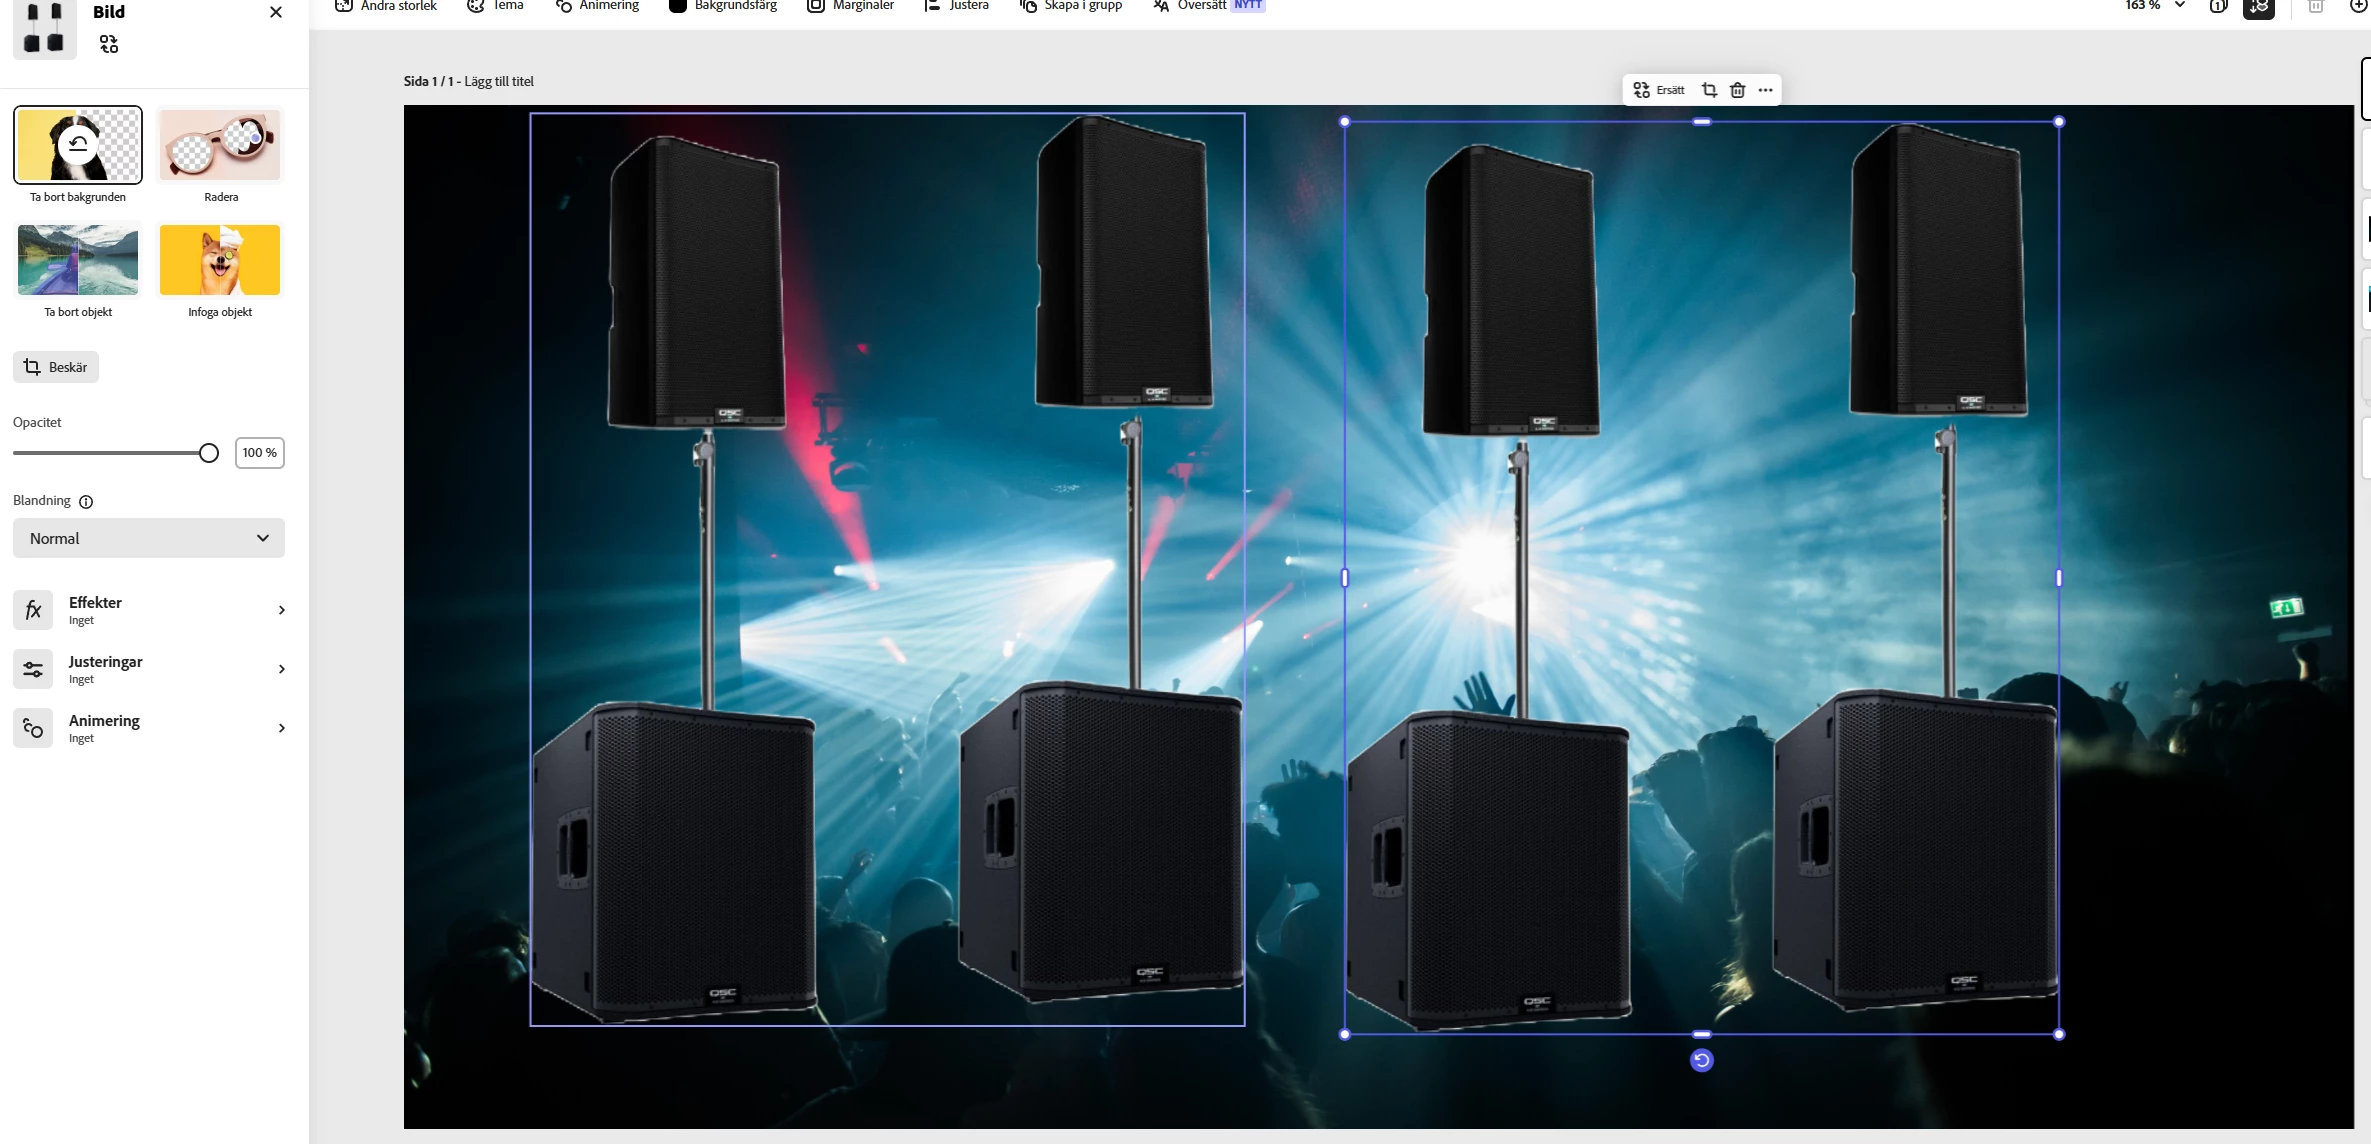The image size is (2371, 1144).
Task: Click the 100 % opacity input field
Action: (x=259, y=453)
